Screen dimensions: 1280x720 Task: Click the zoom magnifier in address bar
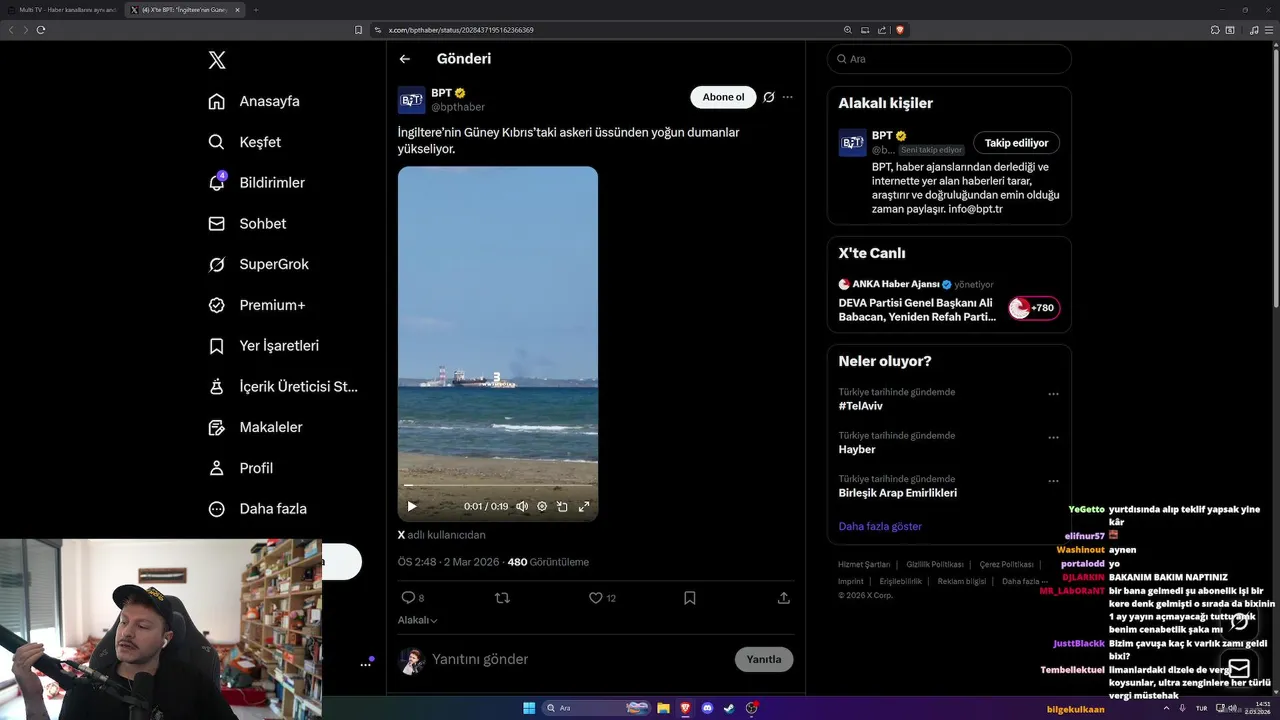click(x=848, y=30)
